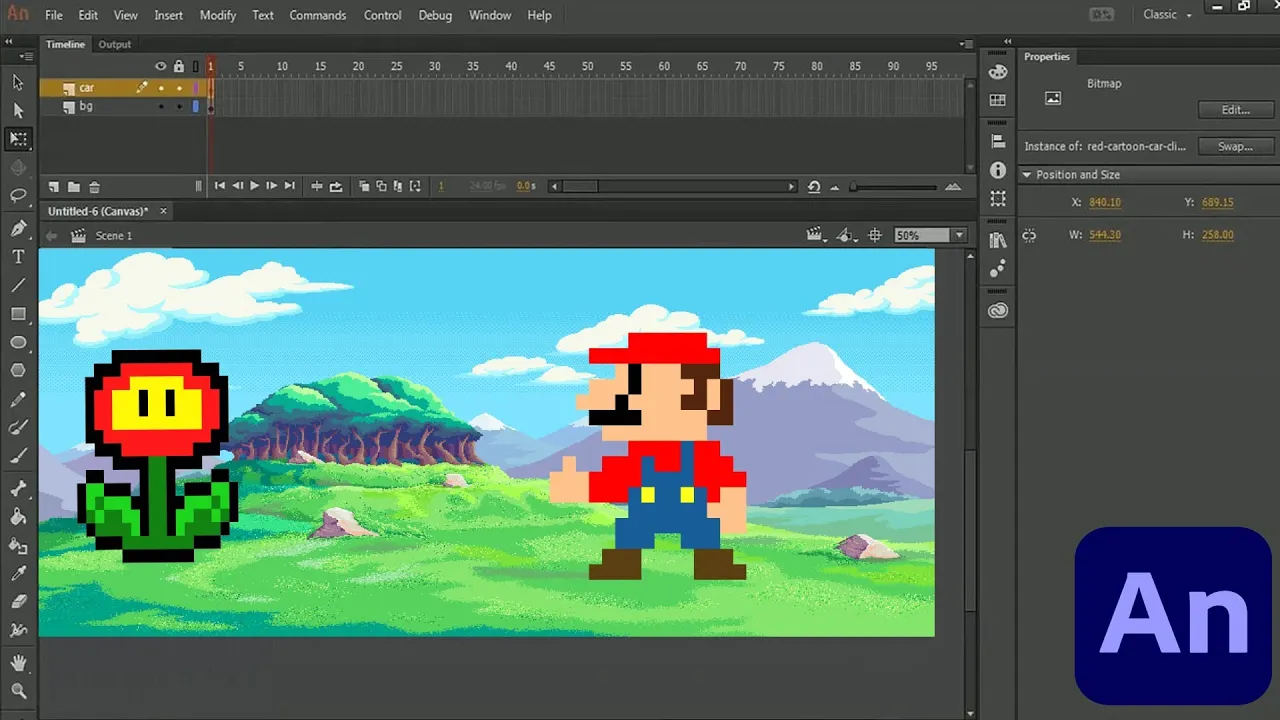Select the Line tool
This screenshot has width=1280, height=720.
point(18,285)
